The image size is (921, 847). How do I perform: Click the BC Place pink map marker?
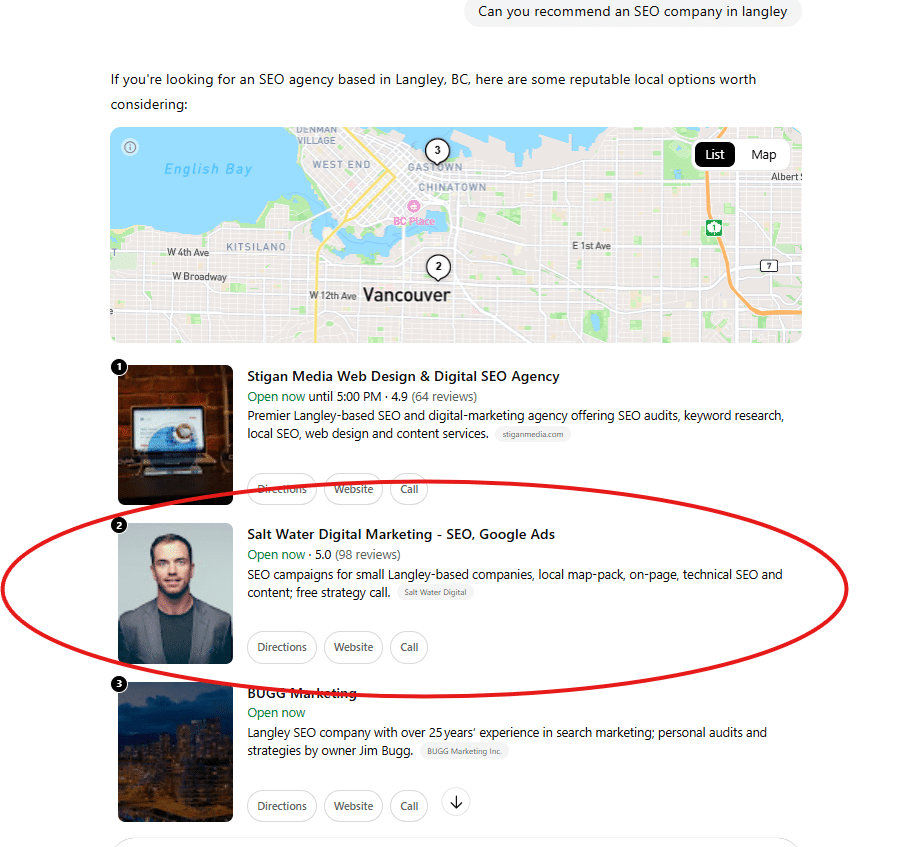pos(414,206)
